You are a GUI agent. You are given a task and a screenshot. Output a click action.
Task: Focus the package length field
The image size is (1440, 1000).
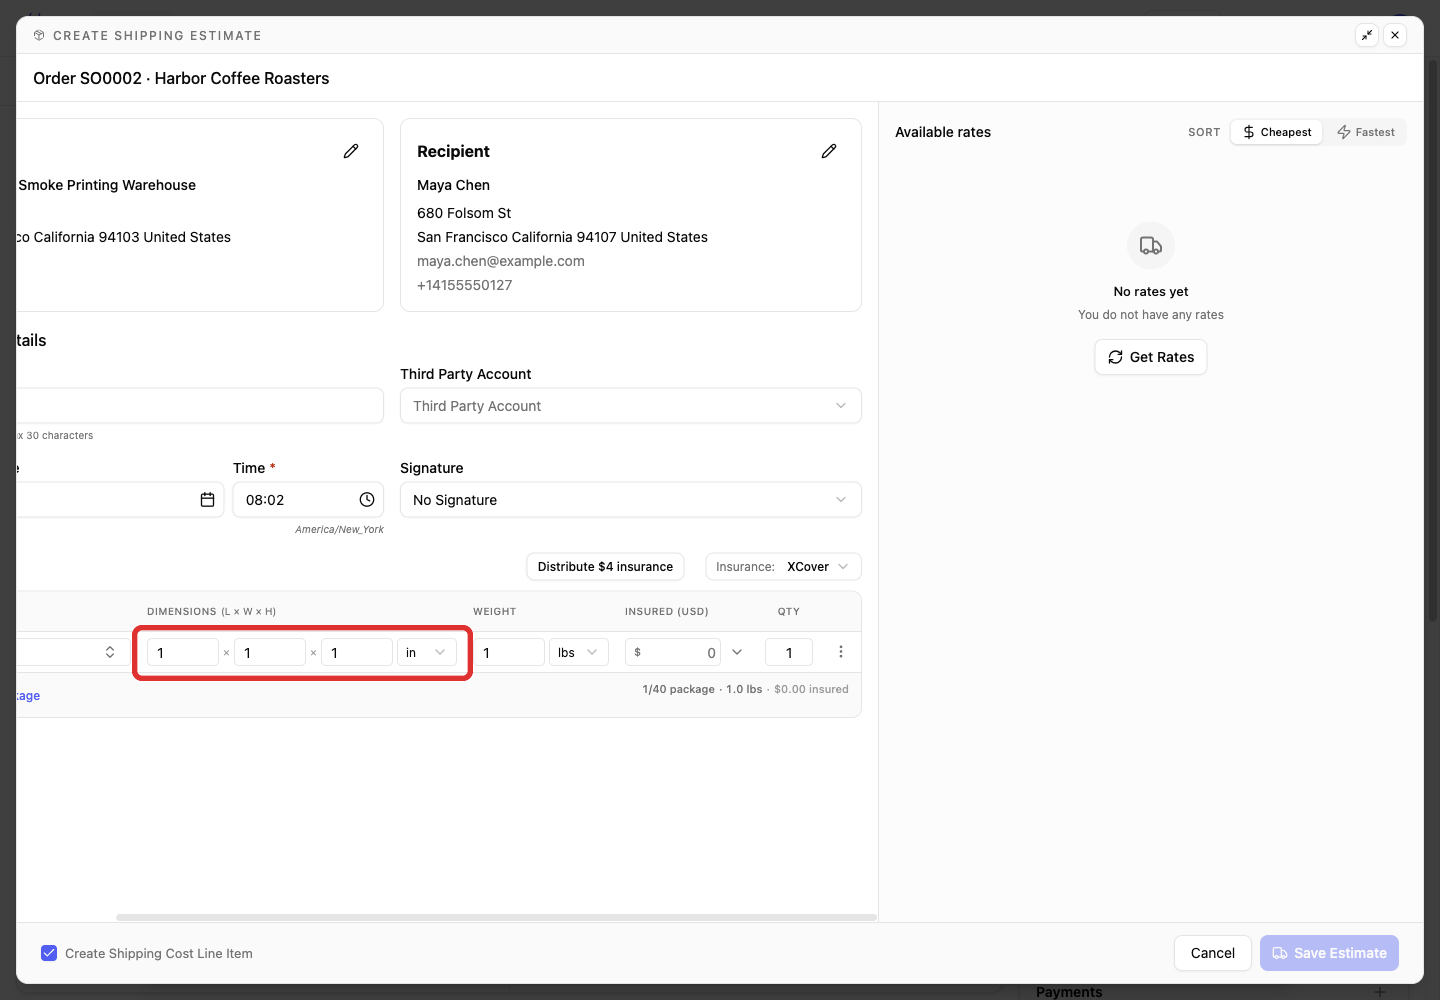click(x=183, y=653)
